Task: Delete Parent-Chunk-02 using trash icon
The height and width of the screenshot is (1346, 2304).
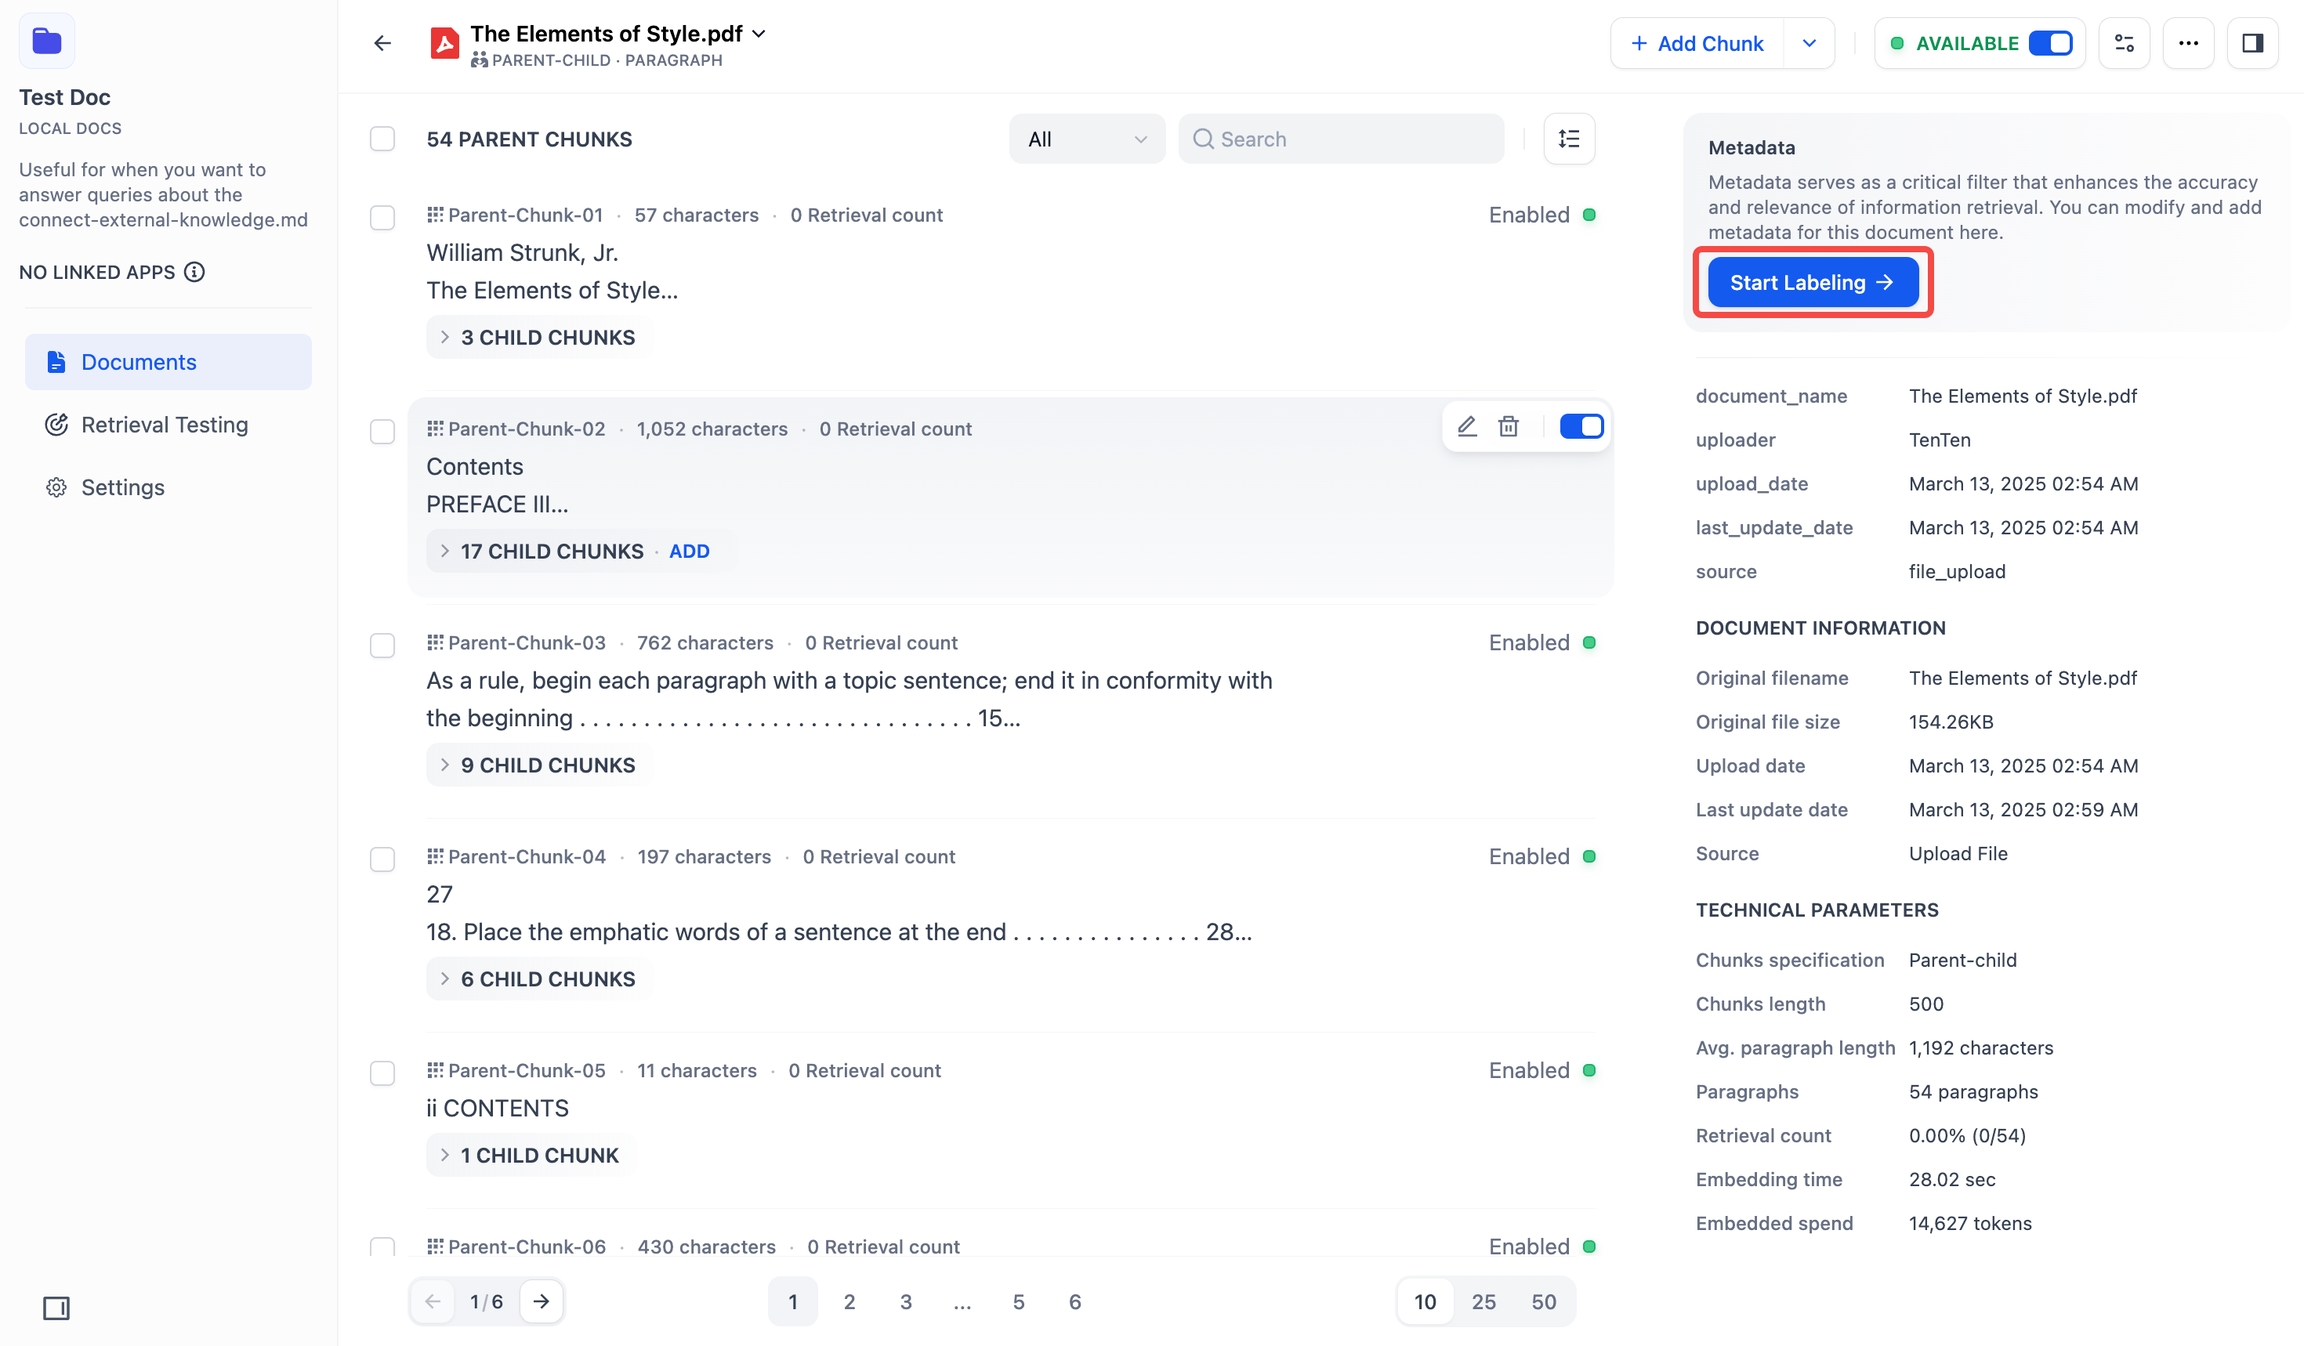Action: pyautogui.click(x=1508, y=427)
